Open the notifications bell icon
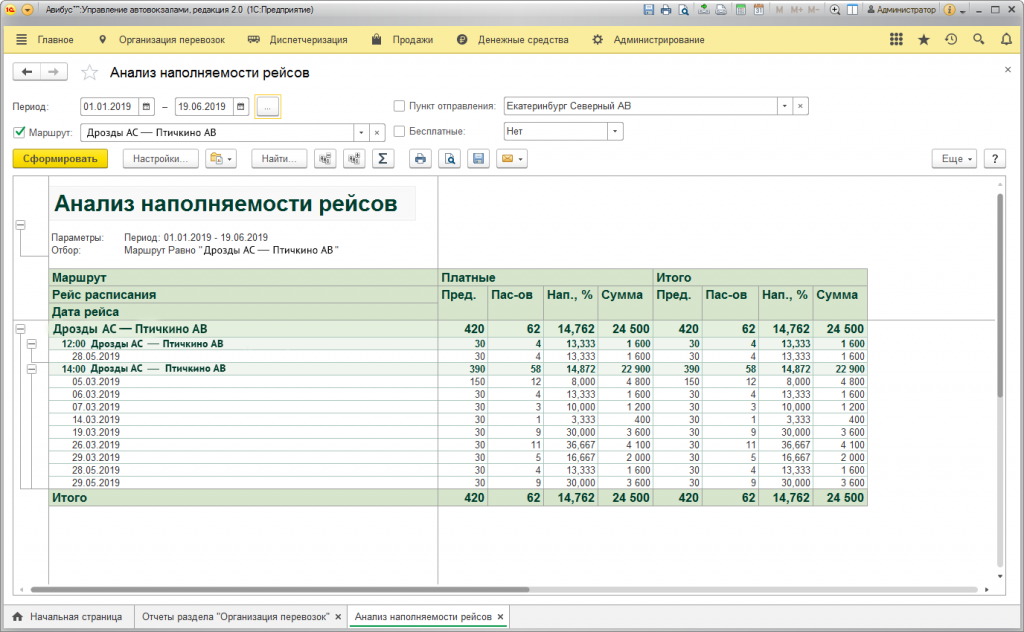Image resolution: width=1024 pixels, height=632 pixels. (x=1005, y=40)
